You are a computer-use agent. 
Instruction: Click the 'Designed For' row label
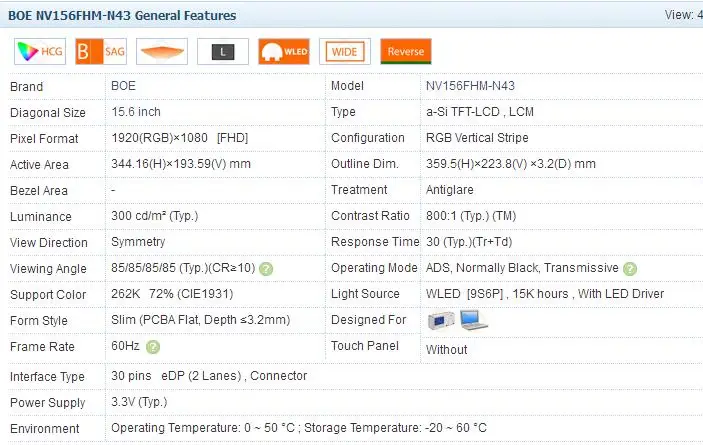pyautogui.click(x=369, y=320)
